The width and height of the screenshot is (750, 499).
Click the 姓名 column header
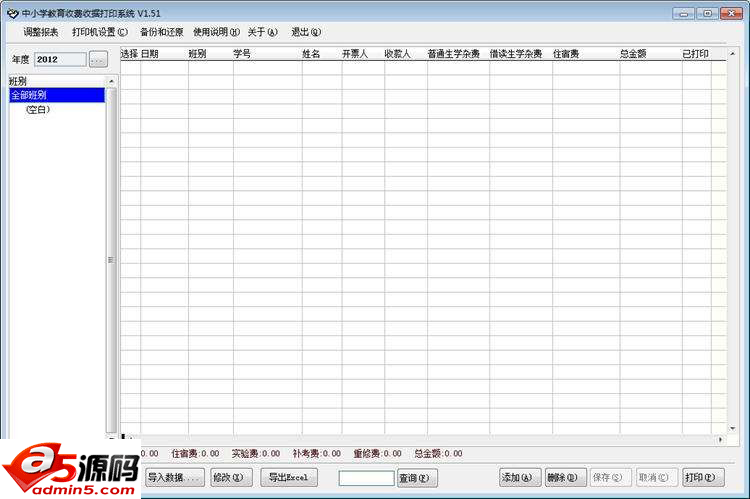(322, 54)
